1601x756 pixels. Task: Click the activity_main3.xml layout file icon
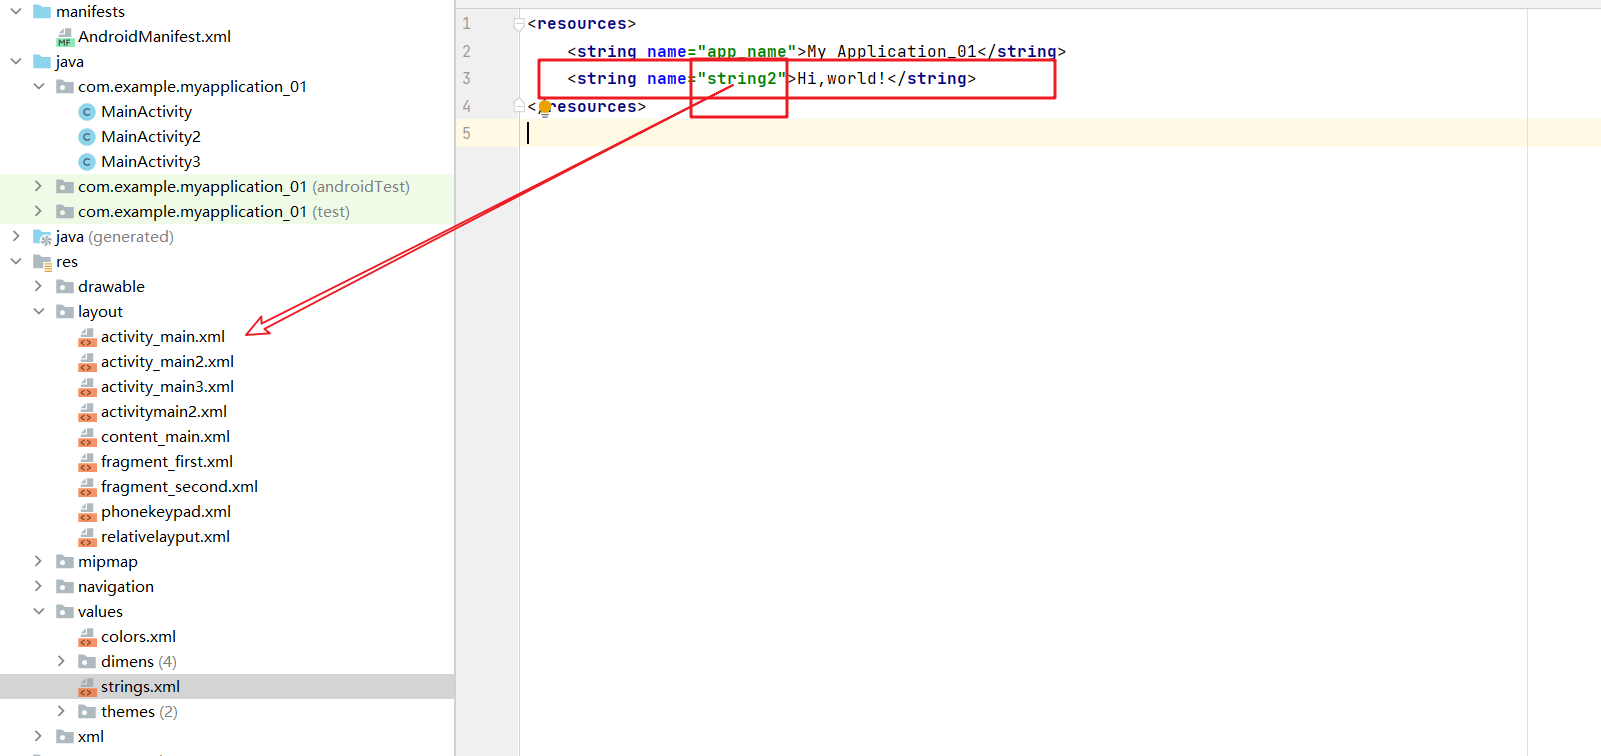tap(87, 387)
